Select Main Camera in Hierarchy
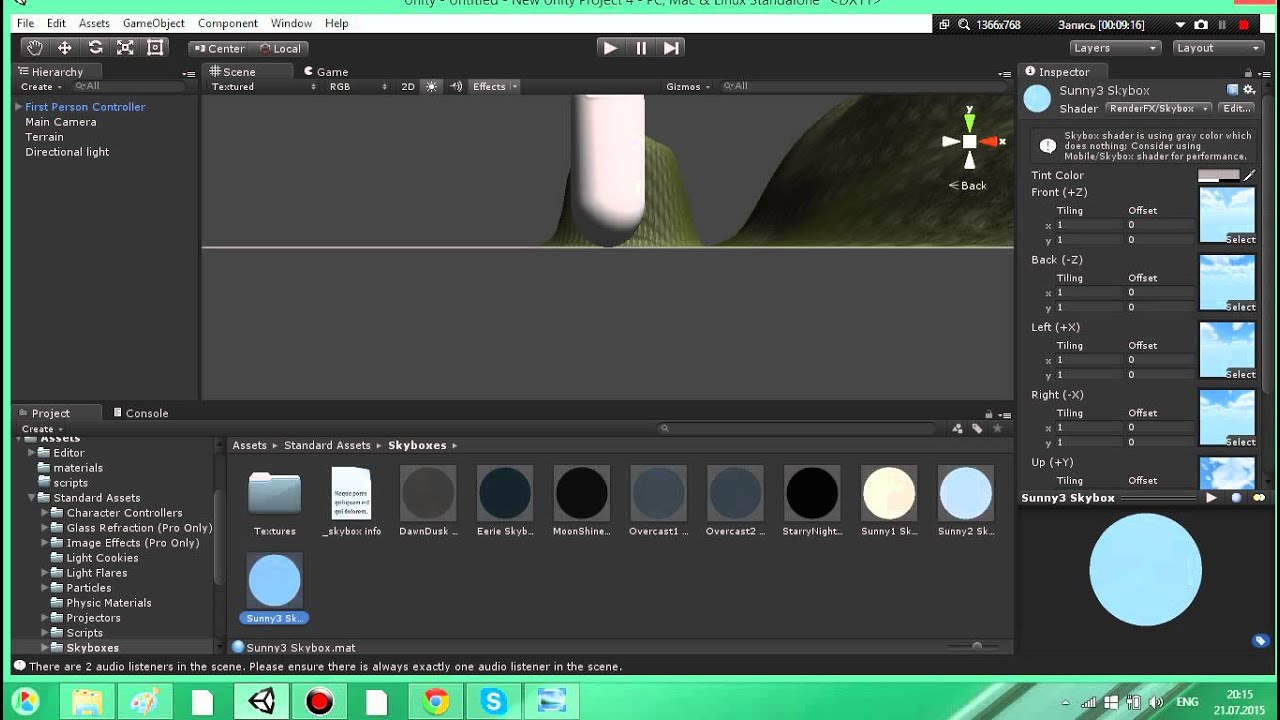1280x720 pixels. [61, 122]
